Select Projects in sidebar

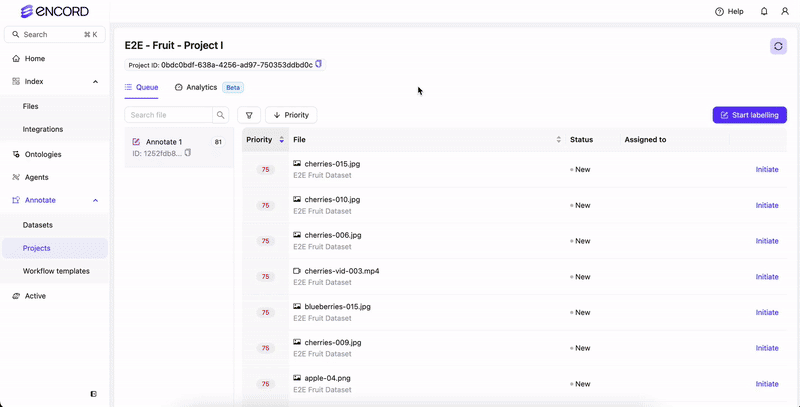coord(55,248)
